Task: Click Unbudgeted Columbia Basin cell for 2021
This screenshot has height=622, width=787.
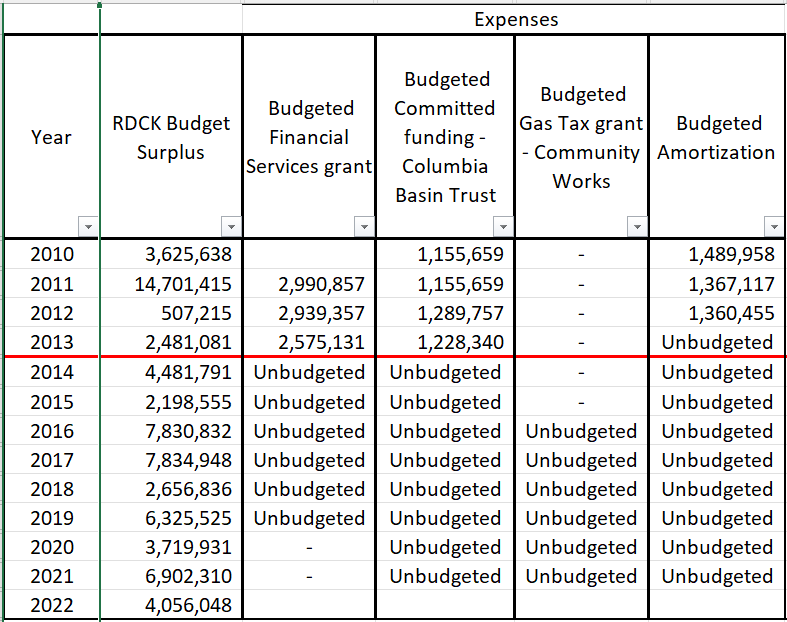Action: 445,576
